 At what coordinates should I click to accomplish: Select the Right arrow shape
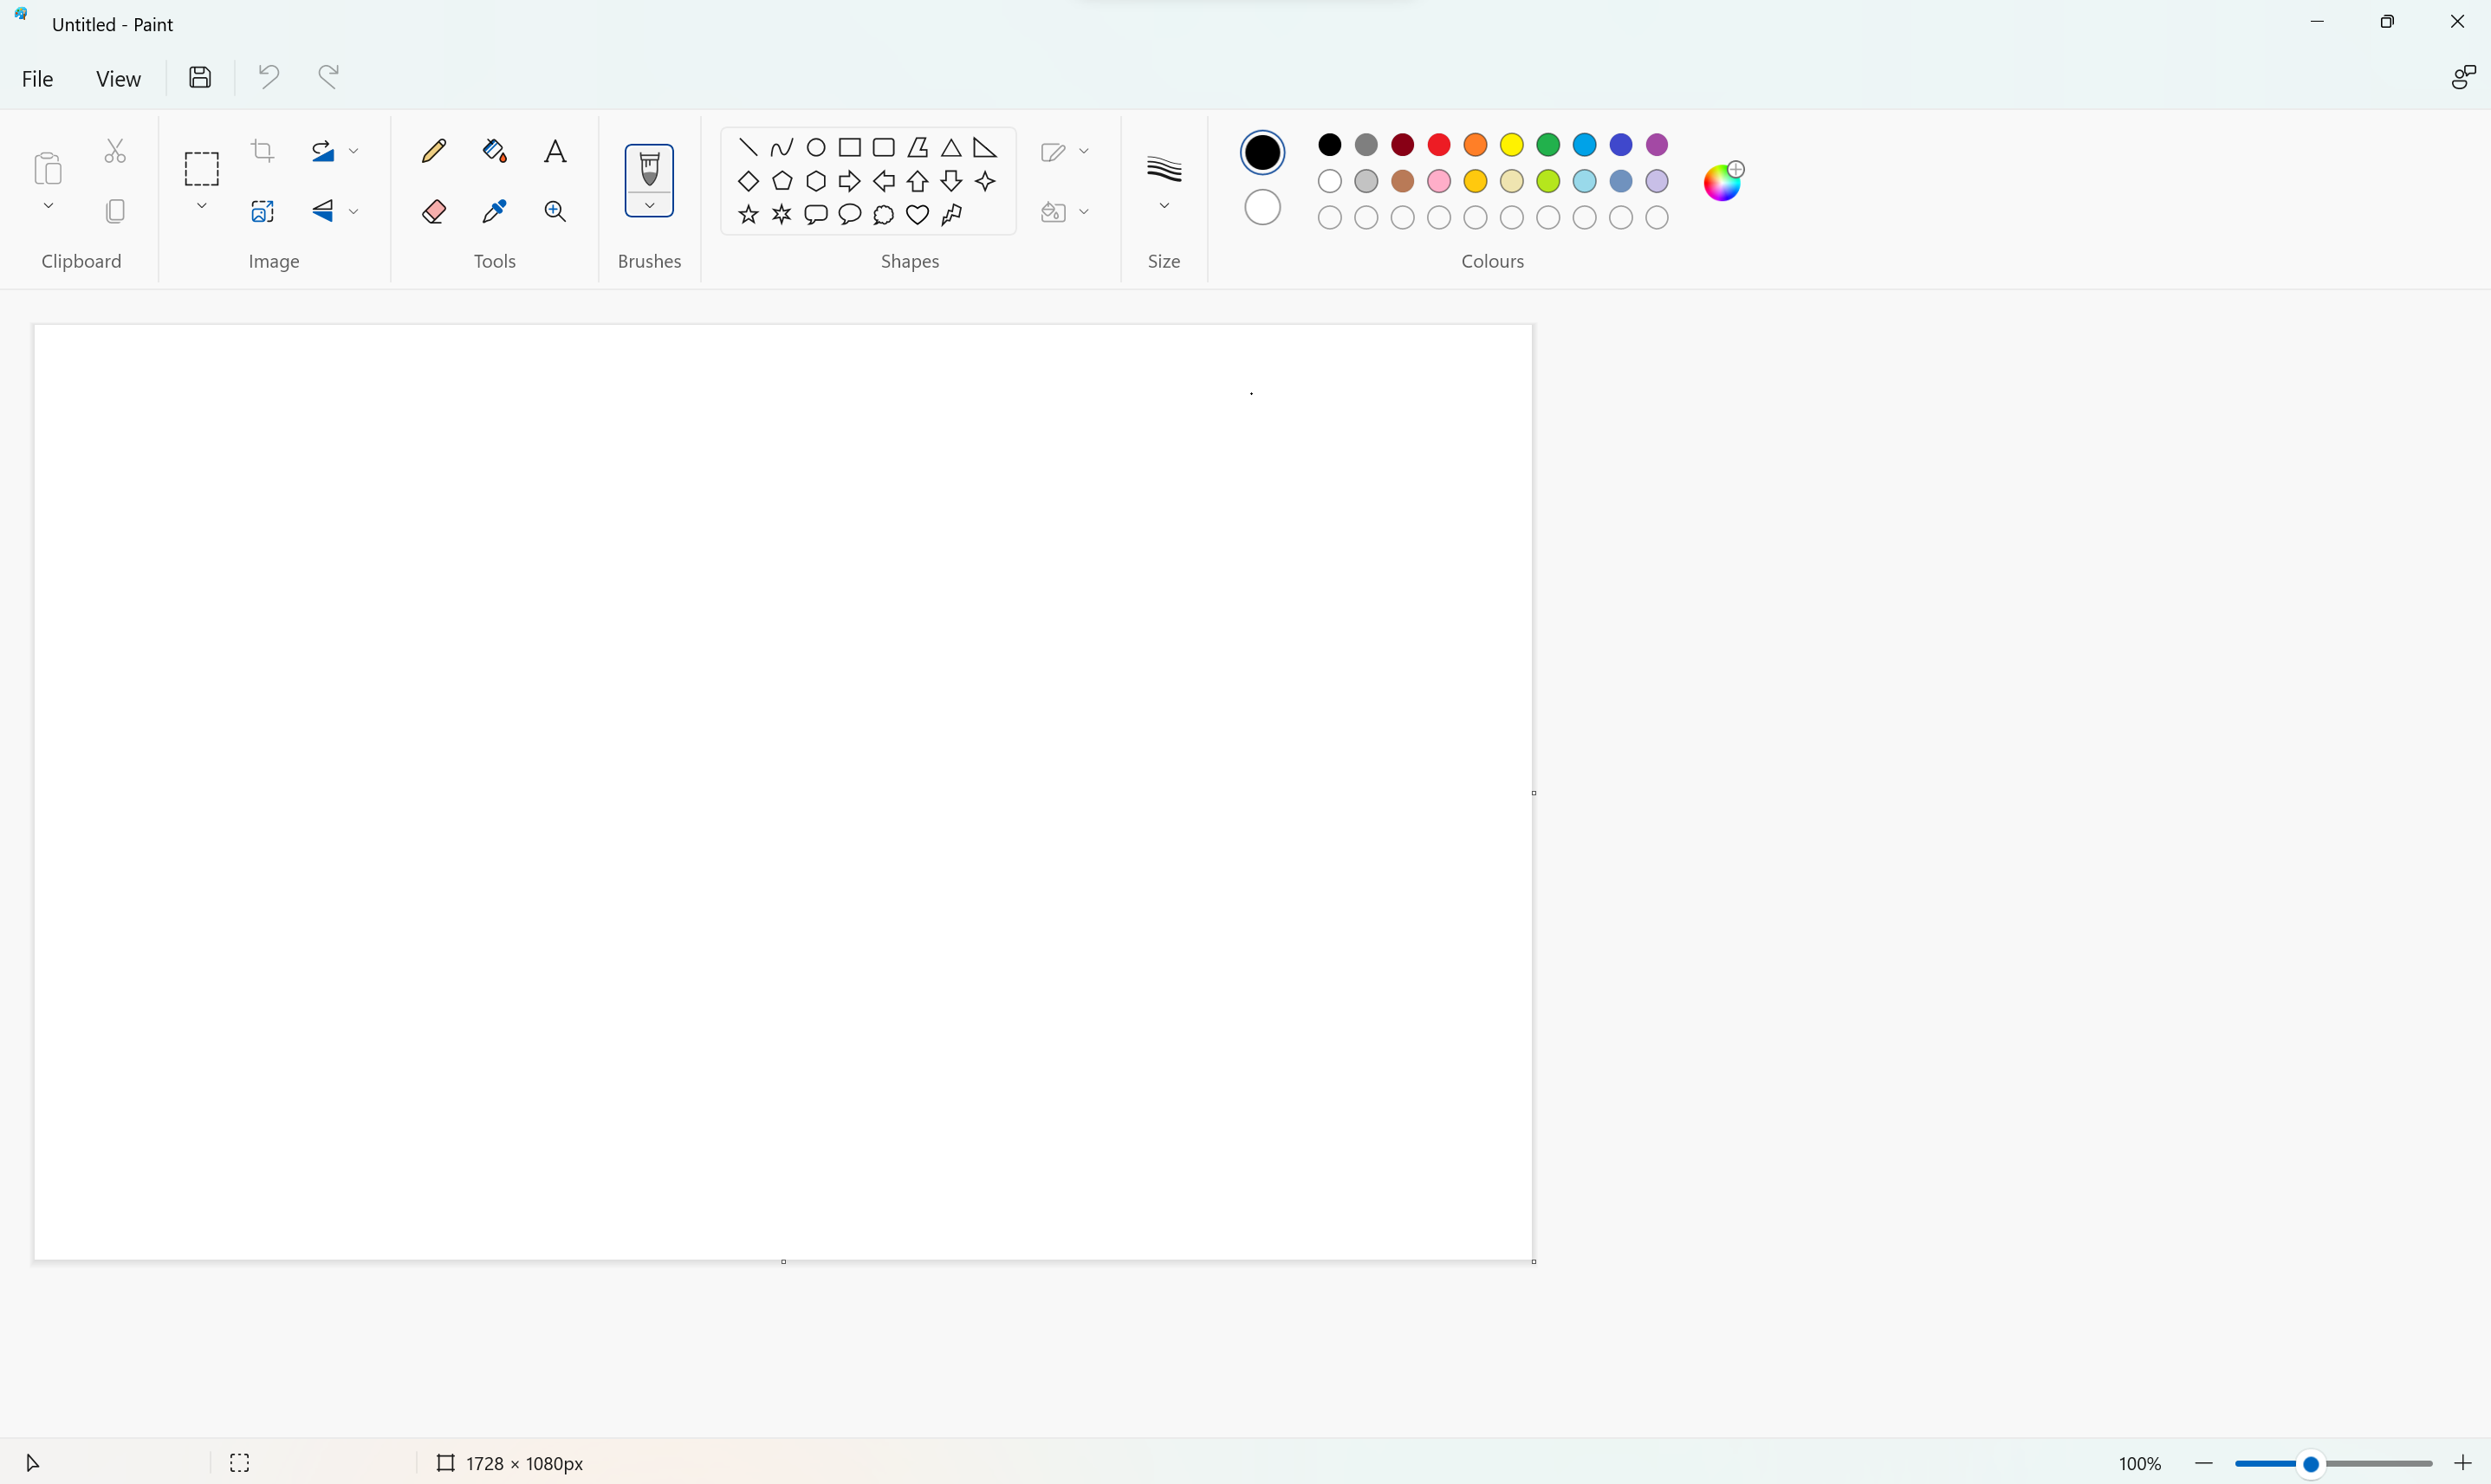pos(850,181)
